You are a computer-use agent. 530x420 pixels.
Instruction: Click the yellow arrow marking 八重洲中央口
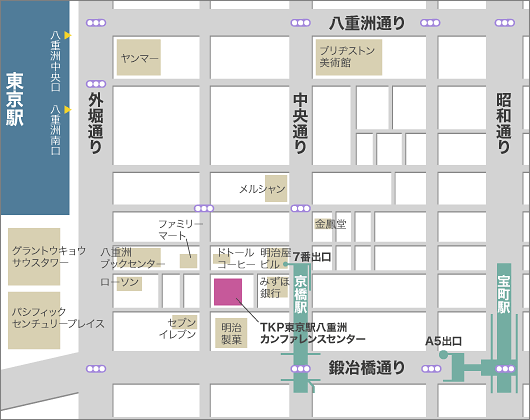pyautogui.click(x=68, y=35)
